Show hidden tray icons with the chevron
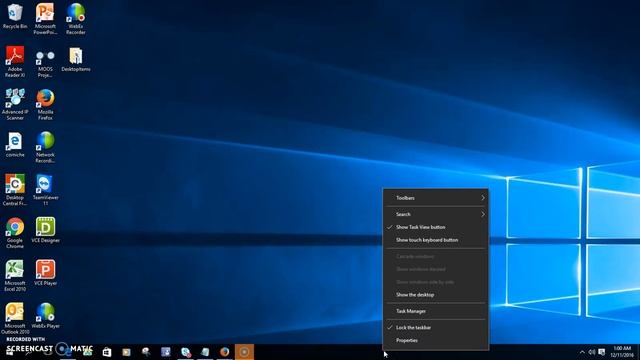 tap(582, 352)
